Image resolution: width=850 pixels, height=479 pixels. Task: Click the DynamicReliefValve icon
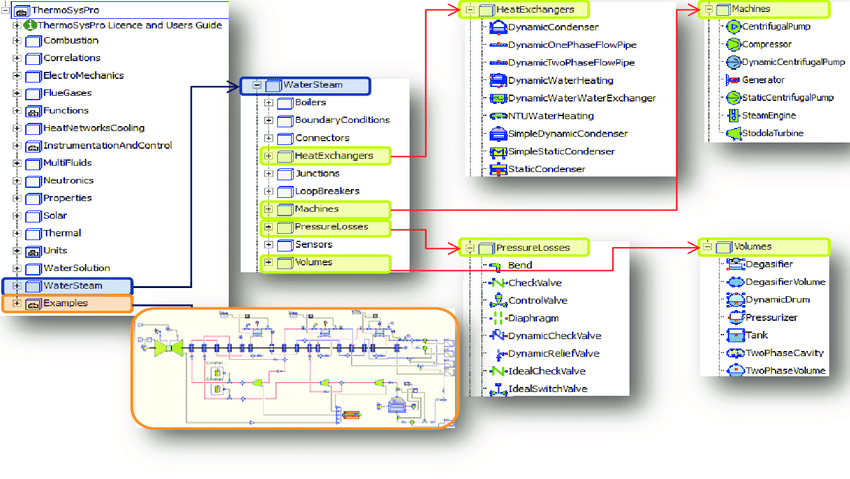[500, 354]
